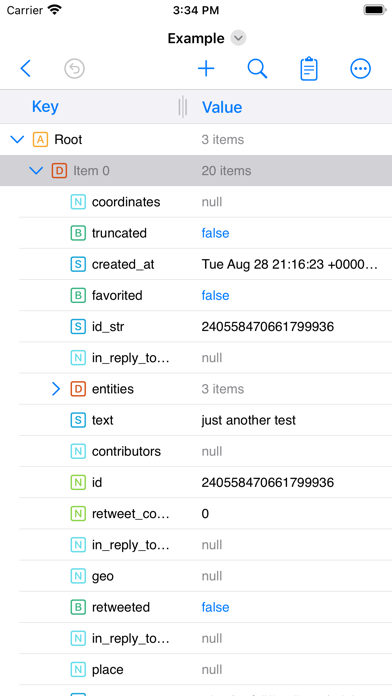This screenshot has height=696, width=392.
Task: Tap the '3 items' value of entities
Action: click(223, 389)
